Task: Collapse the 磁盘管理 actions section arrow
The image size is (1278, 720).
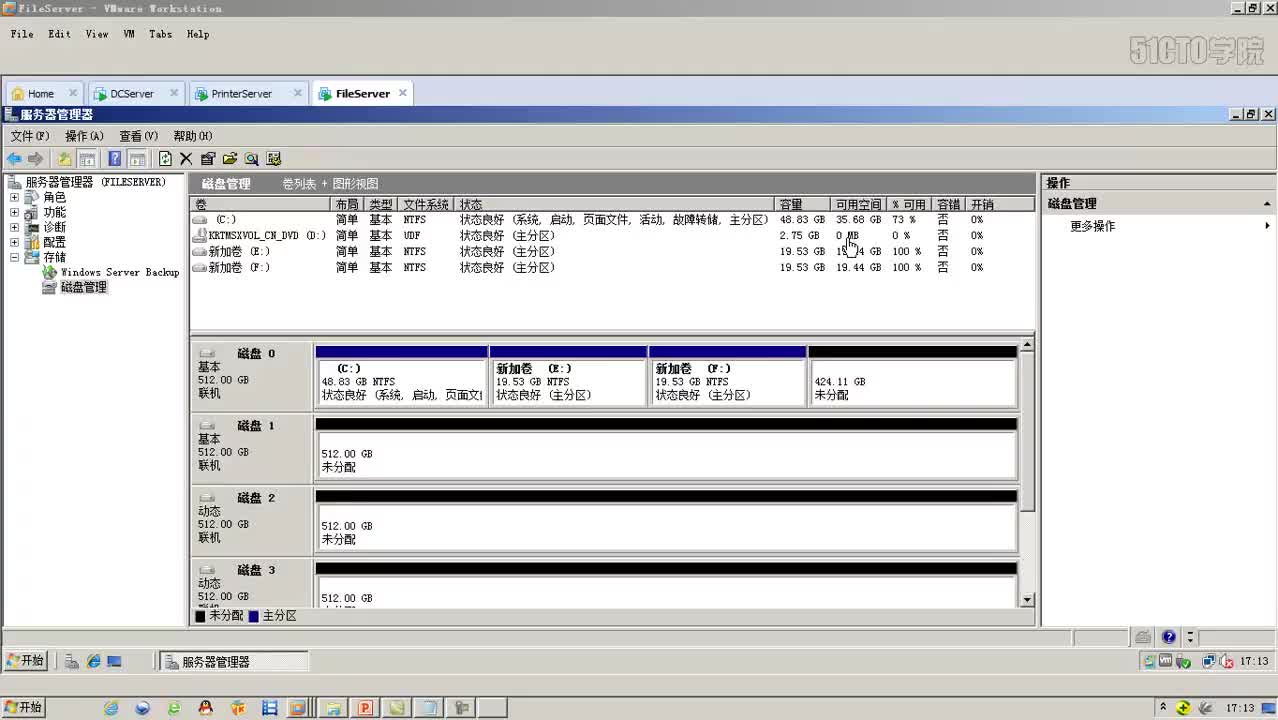Action: (1267, 204)
